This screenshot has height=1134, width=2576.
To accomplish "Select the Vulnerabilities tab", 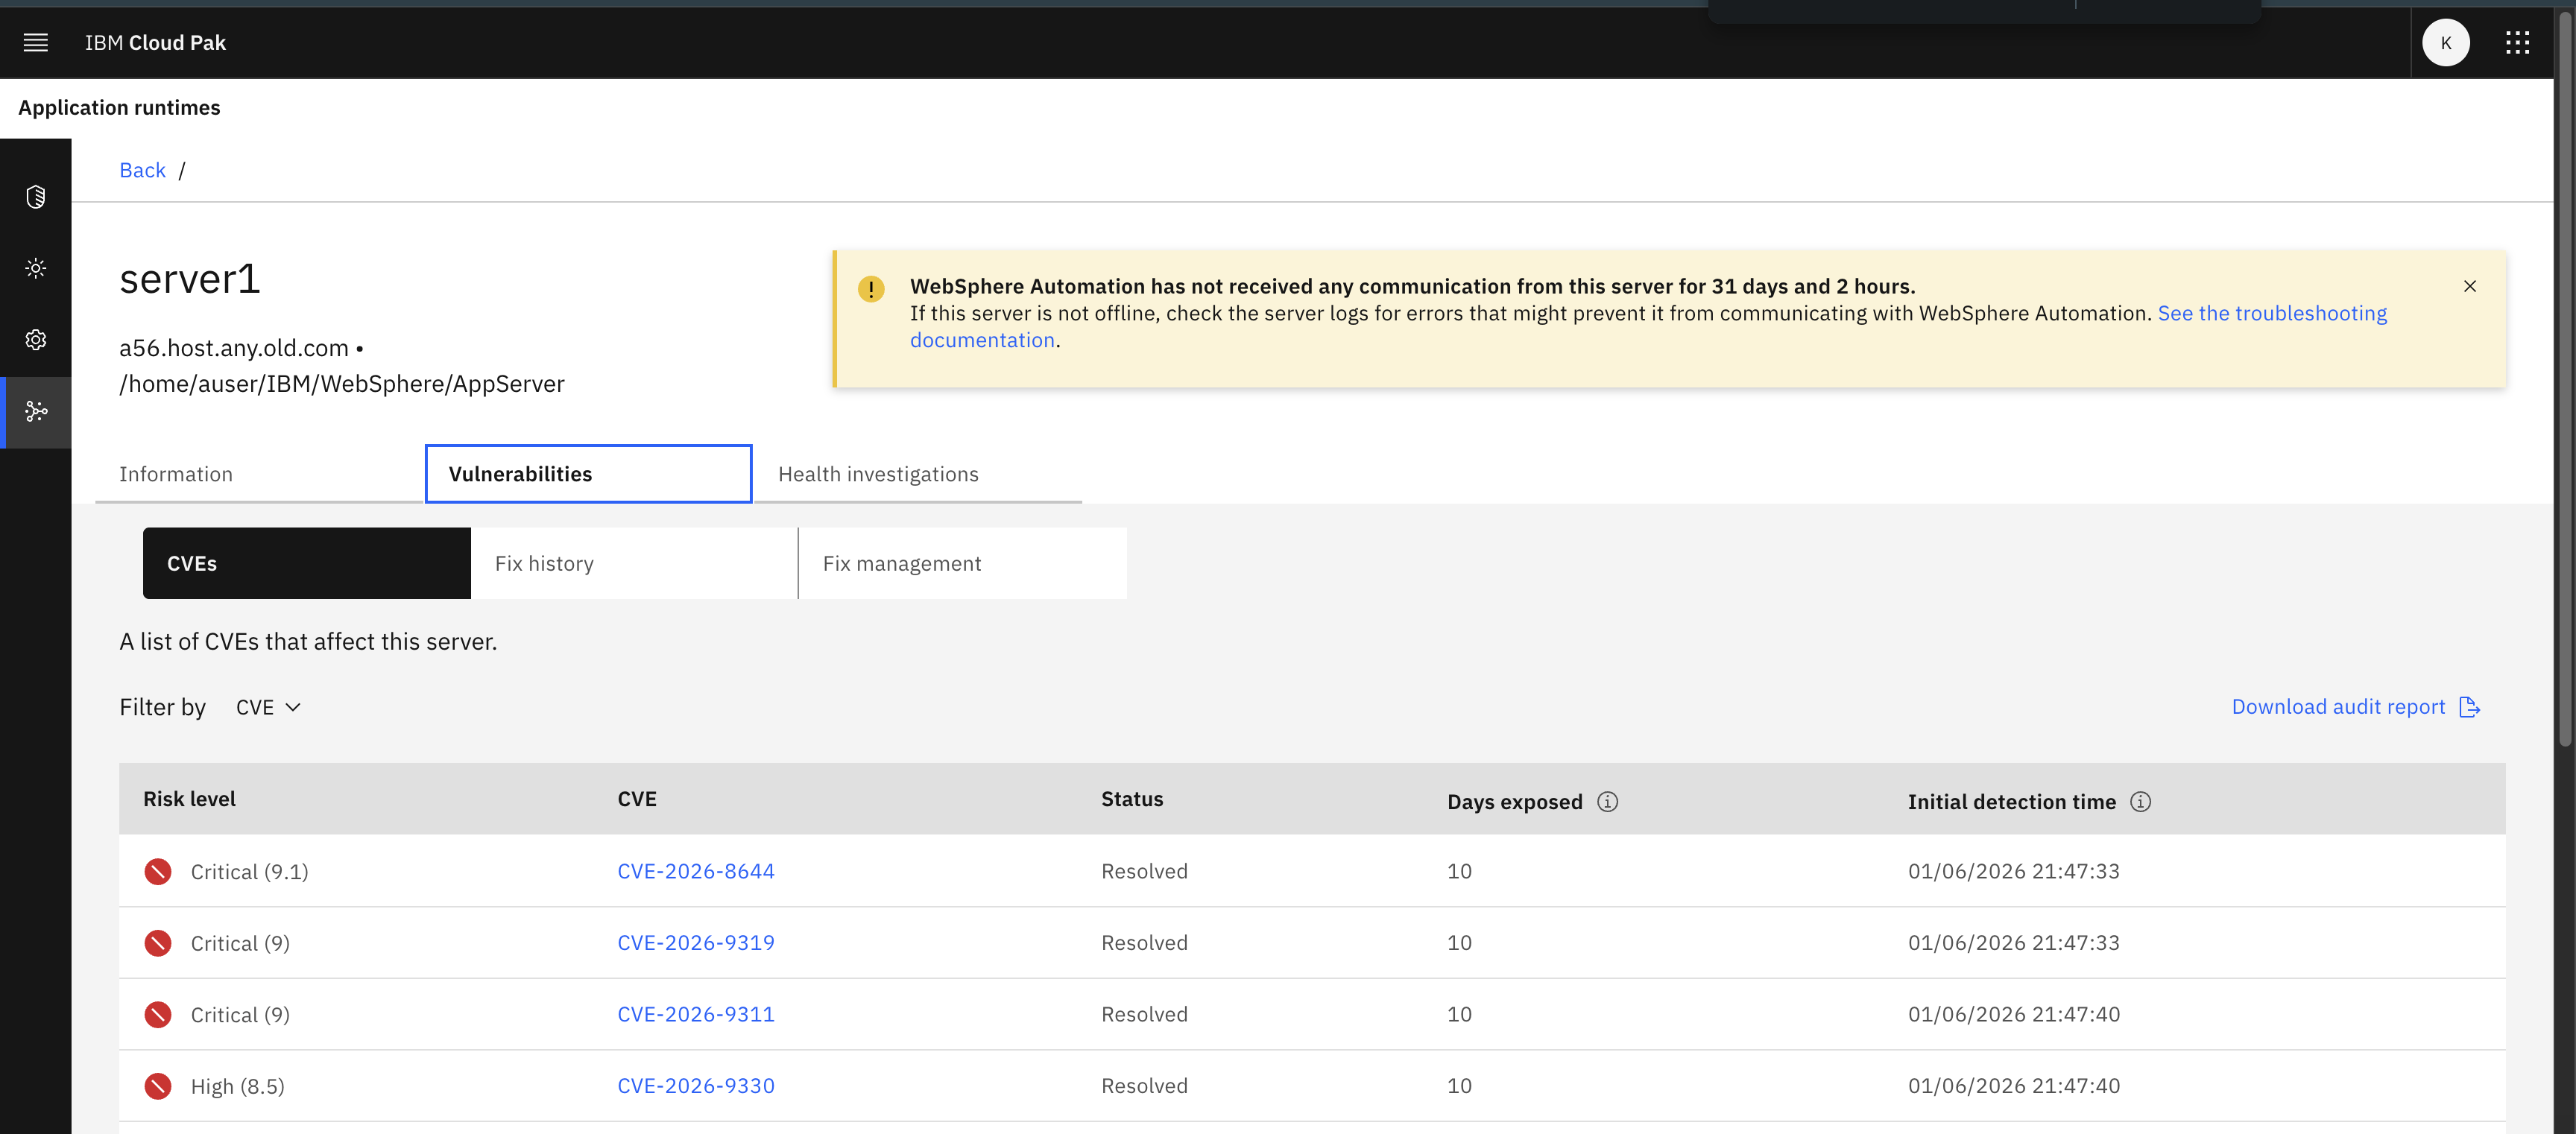I will coord(588,474).
